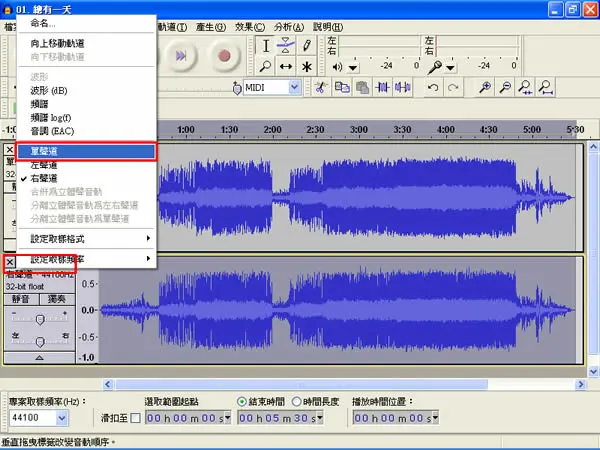
Task: Click the red record button
Action: click(x=224, y=55)
